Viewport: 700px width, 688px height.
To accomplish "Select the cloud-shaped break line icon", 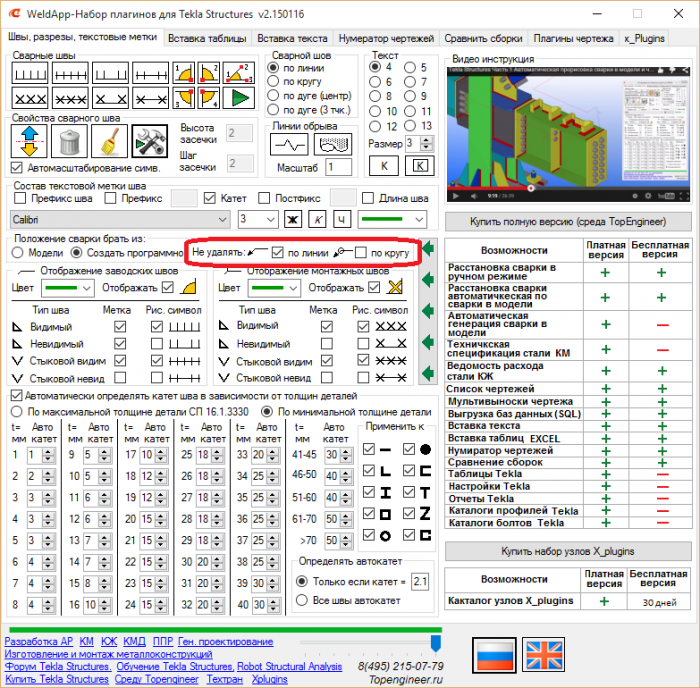I will (333, 145).
